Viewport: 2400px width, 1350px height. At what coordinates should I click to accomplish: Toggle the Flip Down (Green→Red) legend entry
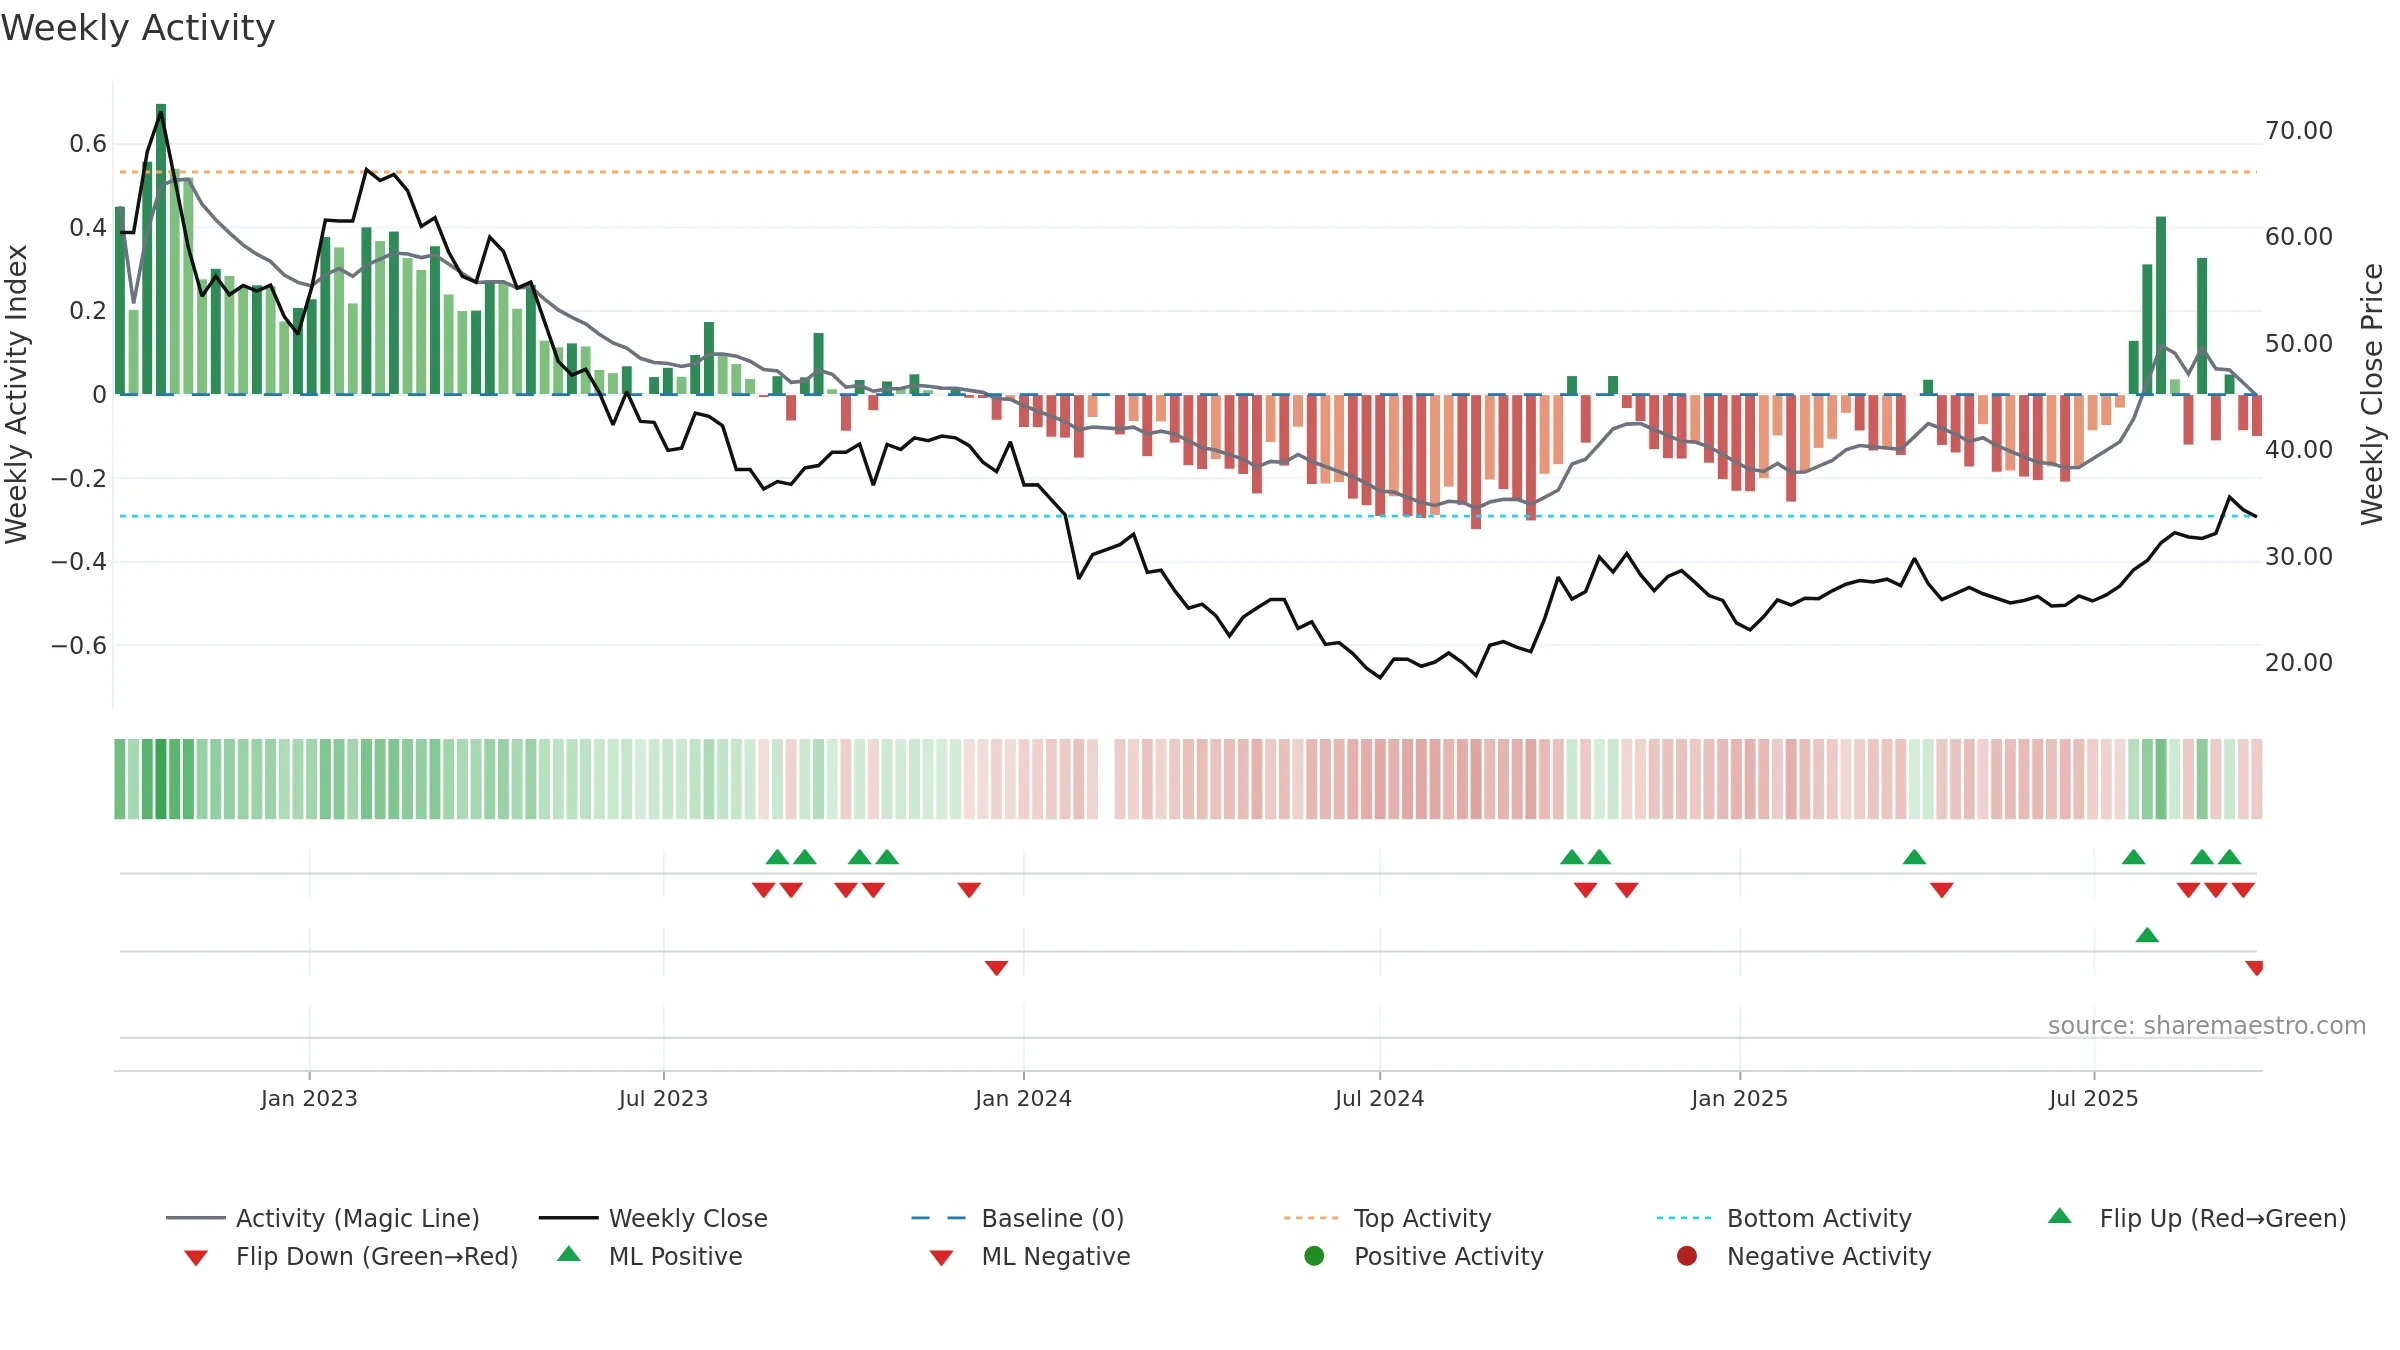click(x=351, y=1256)
